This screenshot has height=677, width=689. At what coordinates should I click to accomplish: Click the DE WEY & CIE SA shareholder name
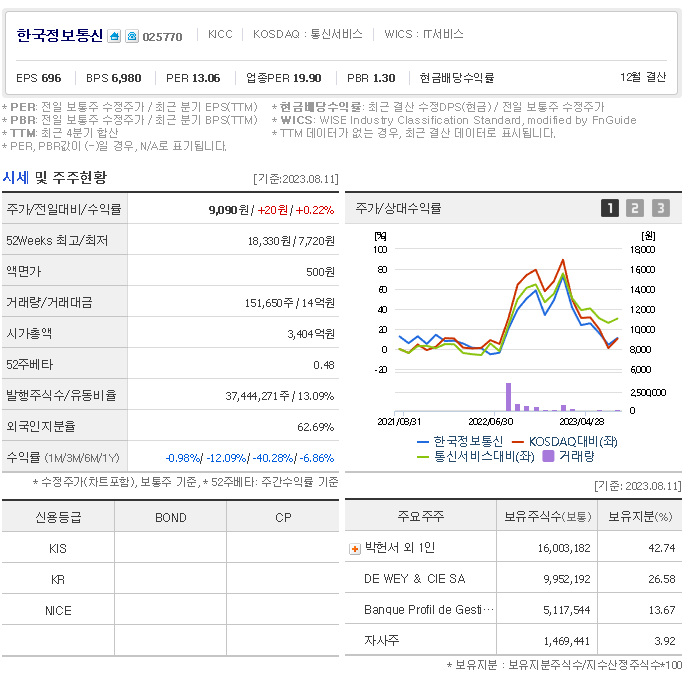coord(414,579)
